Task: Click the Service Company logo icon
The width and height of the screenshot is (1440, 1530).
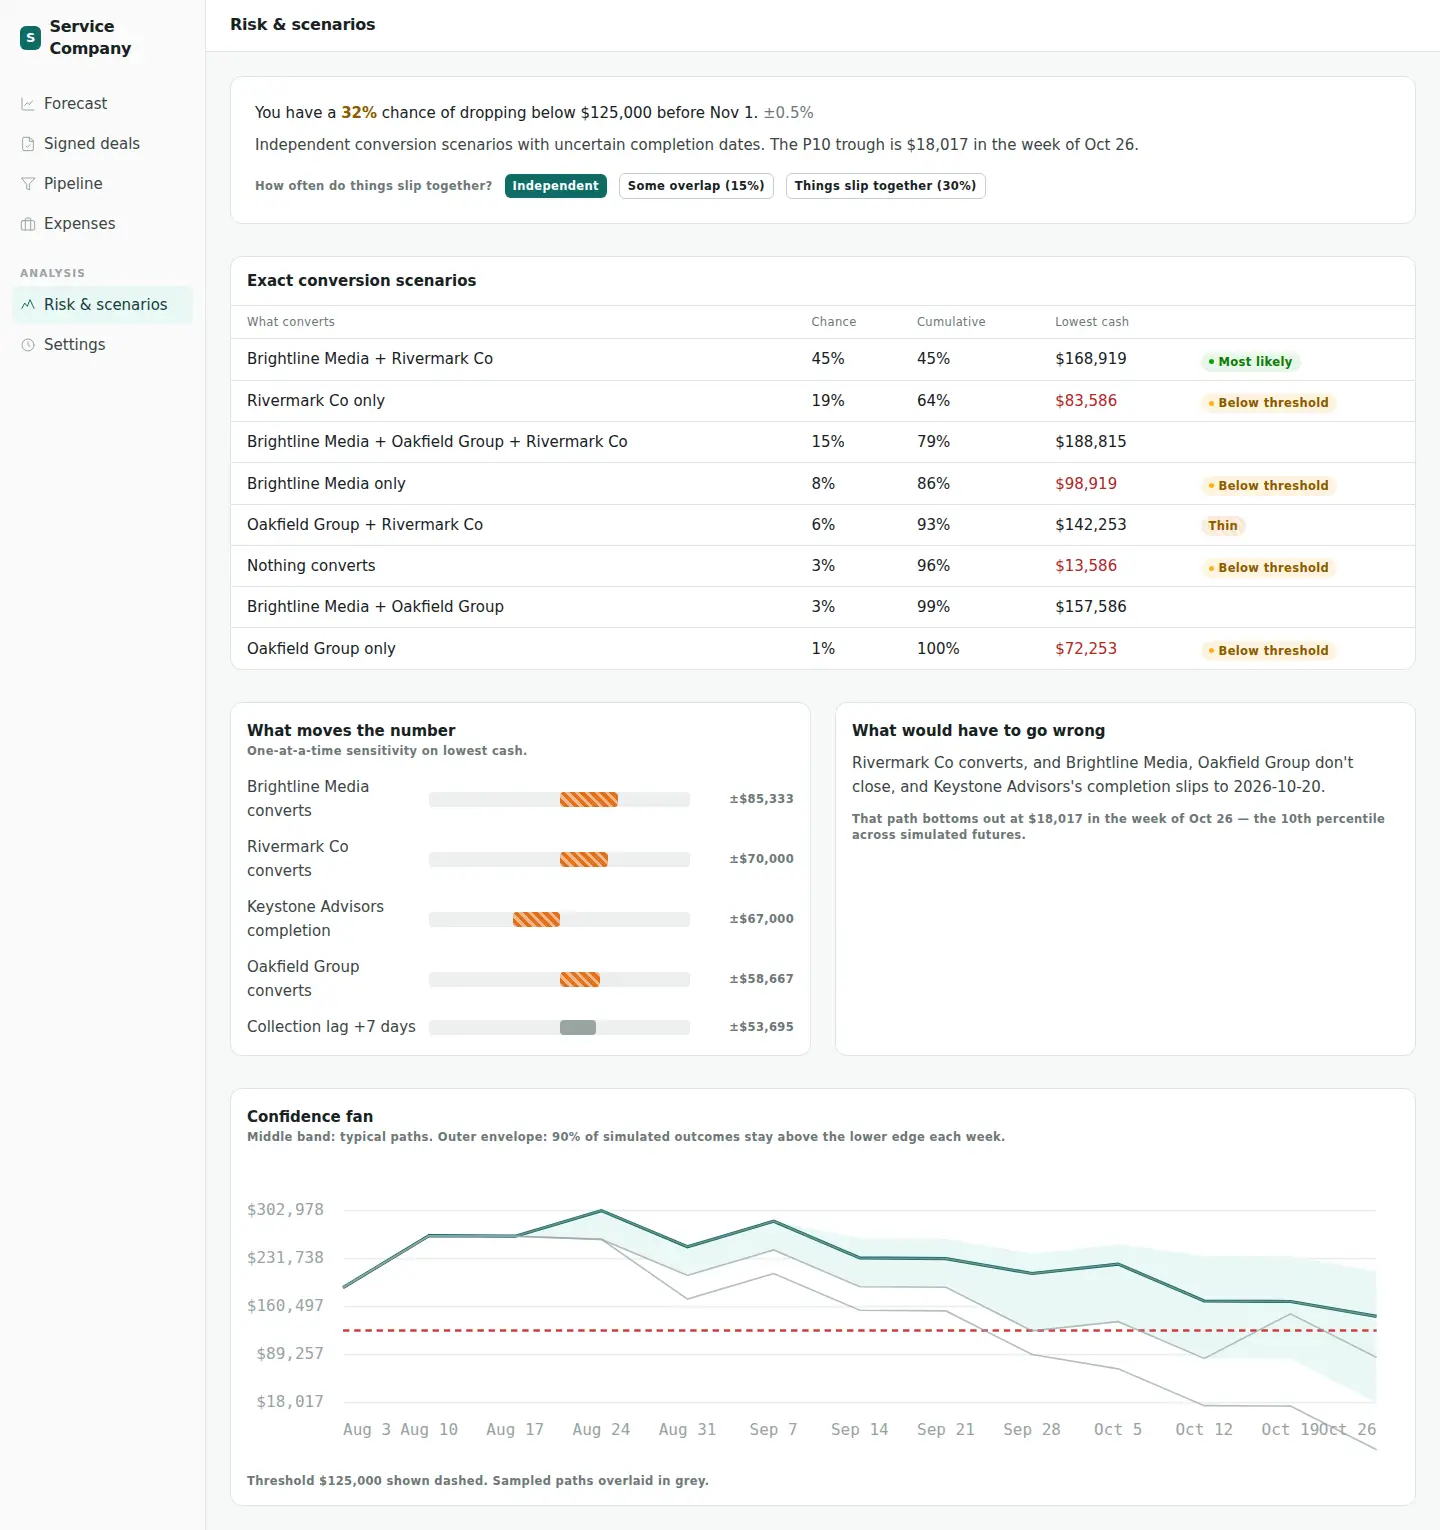Action: pyautogui.click(x=30, y=38)
